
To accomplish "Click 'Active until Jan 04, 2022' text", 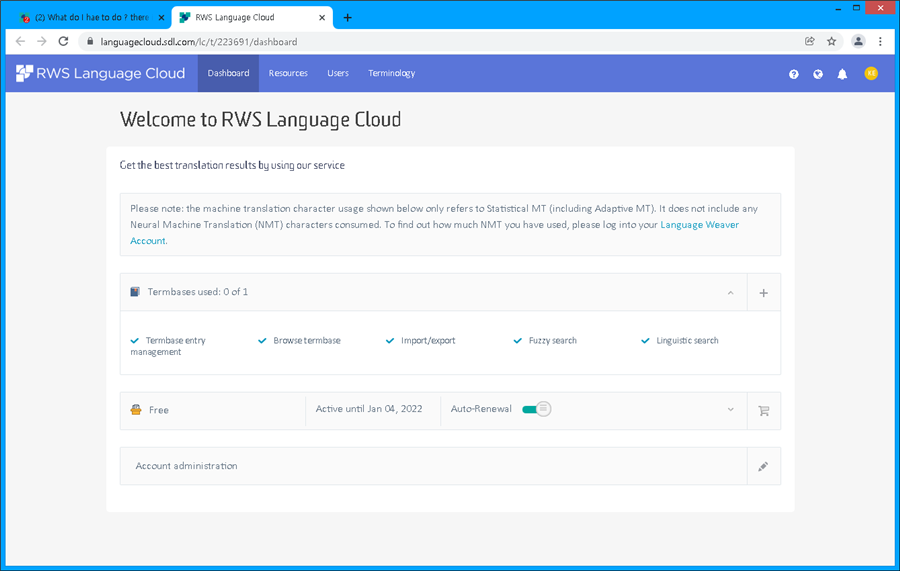I will pos(368,409).
